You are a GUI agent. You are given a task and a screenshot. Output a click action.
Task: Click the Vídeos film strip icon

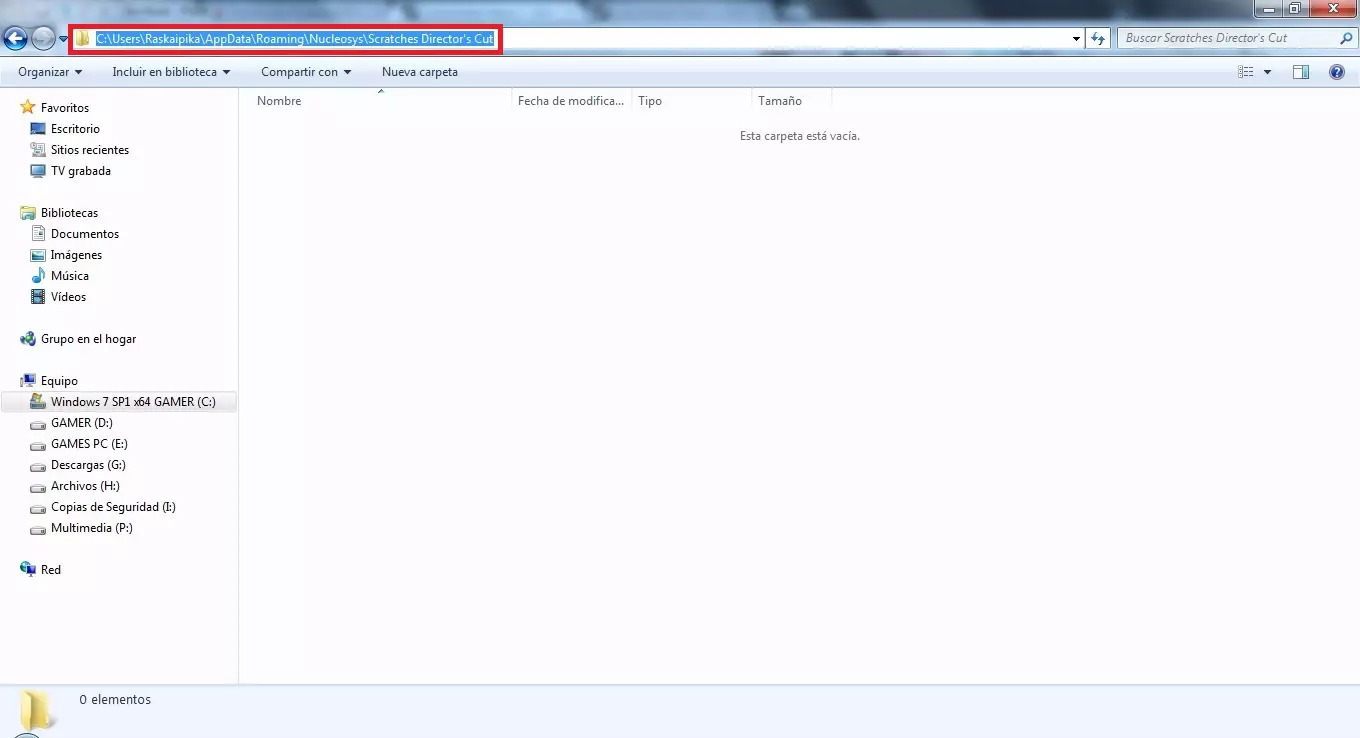click(x=38, y=297)
